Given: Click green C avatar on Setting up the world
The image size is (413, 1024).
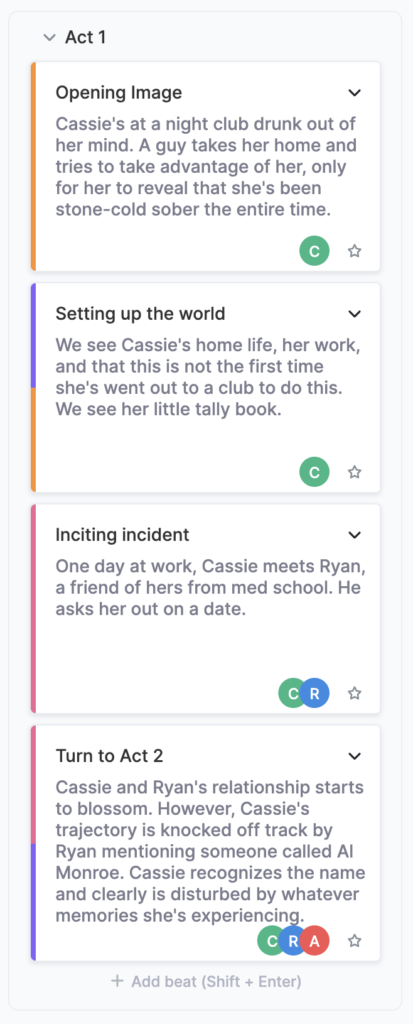Looking at the screenshot, I should pos(314,472).
